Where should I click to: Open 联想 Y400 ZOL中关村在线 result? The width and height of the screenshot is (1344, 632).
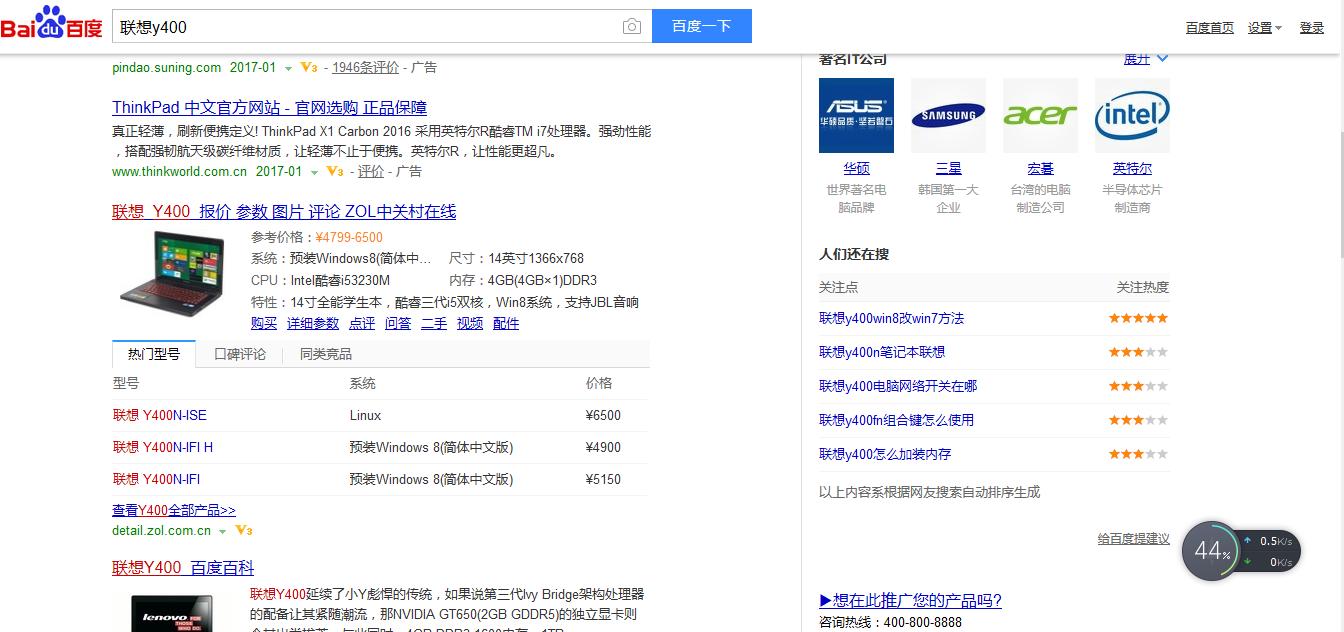click(x=284, y=212)
